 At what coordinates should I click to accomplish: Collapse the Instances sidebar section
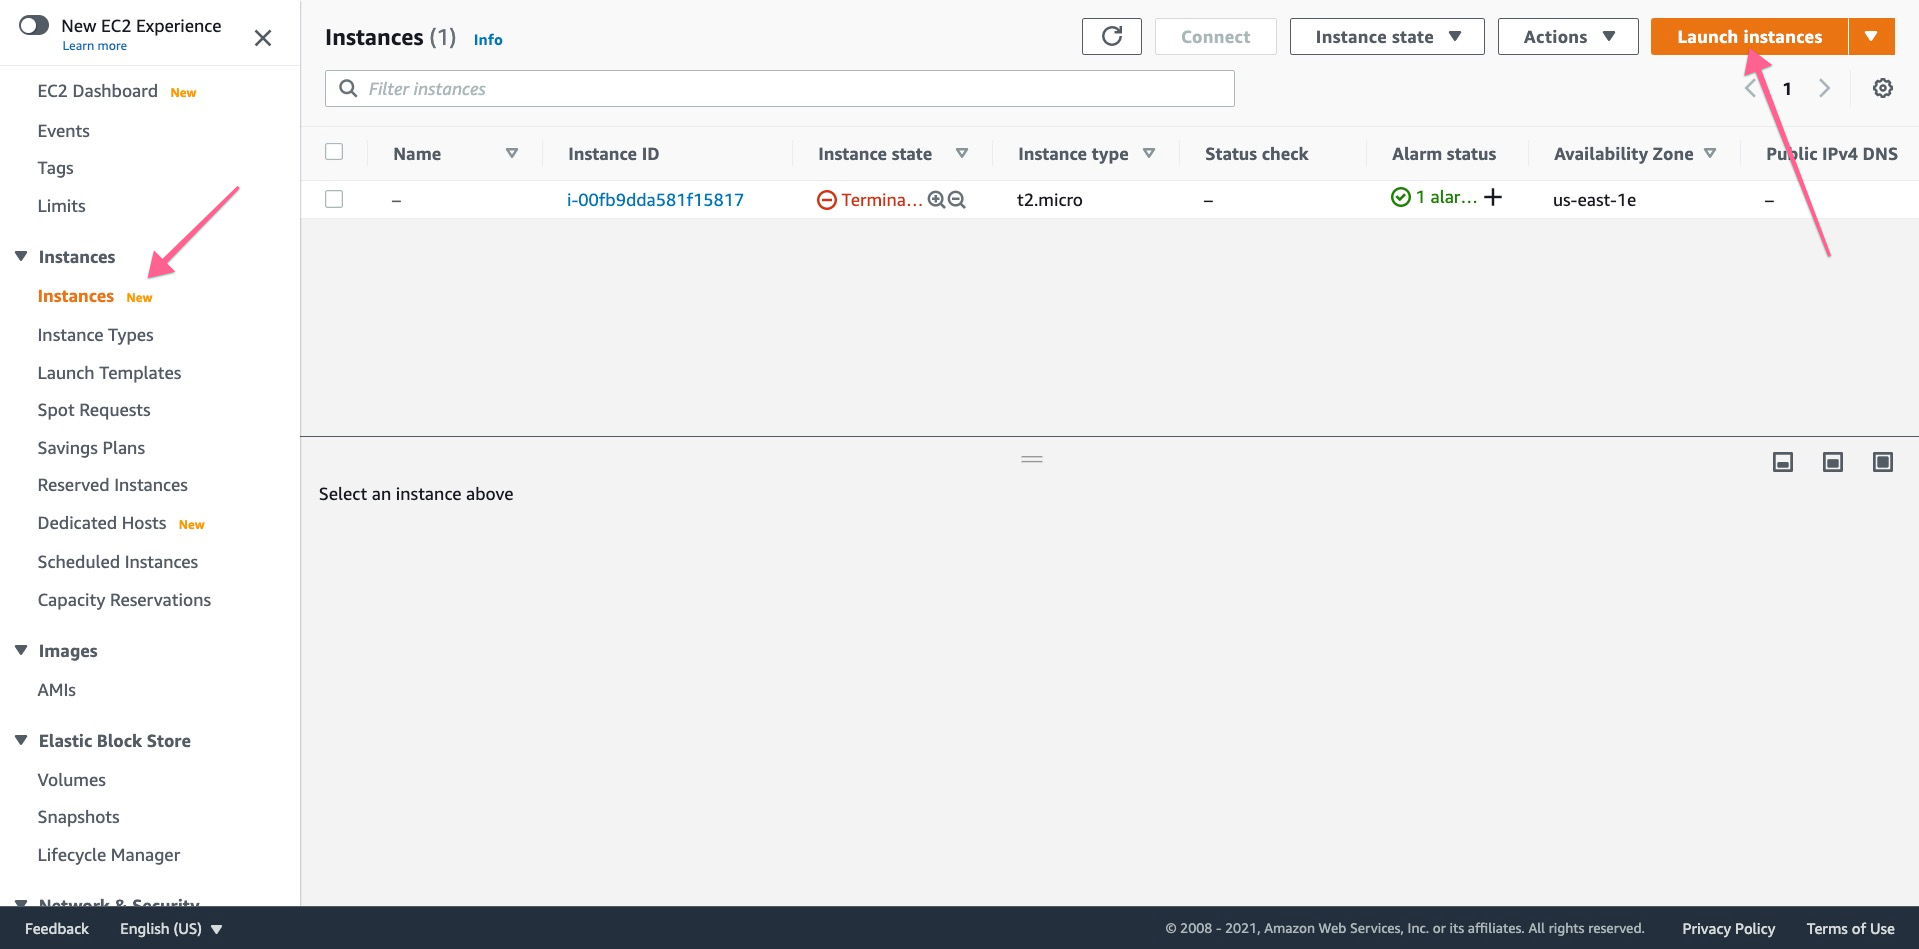21,256
